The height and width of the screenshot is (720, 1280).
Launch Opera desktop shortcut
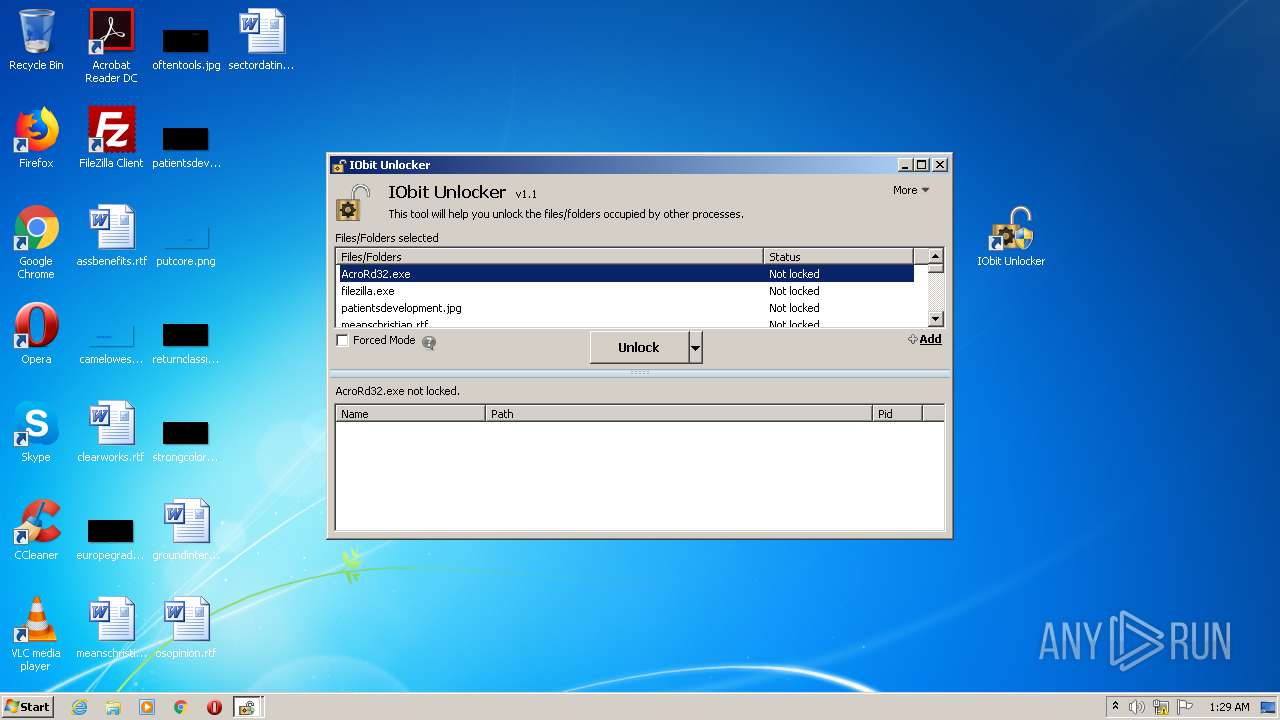coord(36,334)
